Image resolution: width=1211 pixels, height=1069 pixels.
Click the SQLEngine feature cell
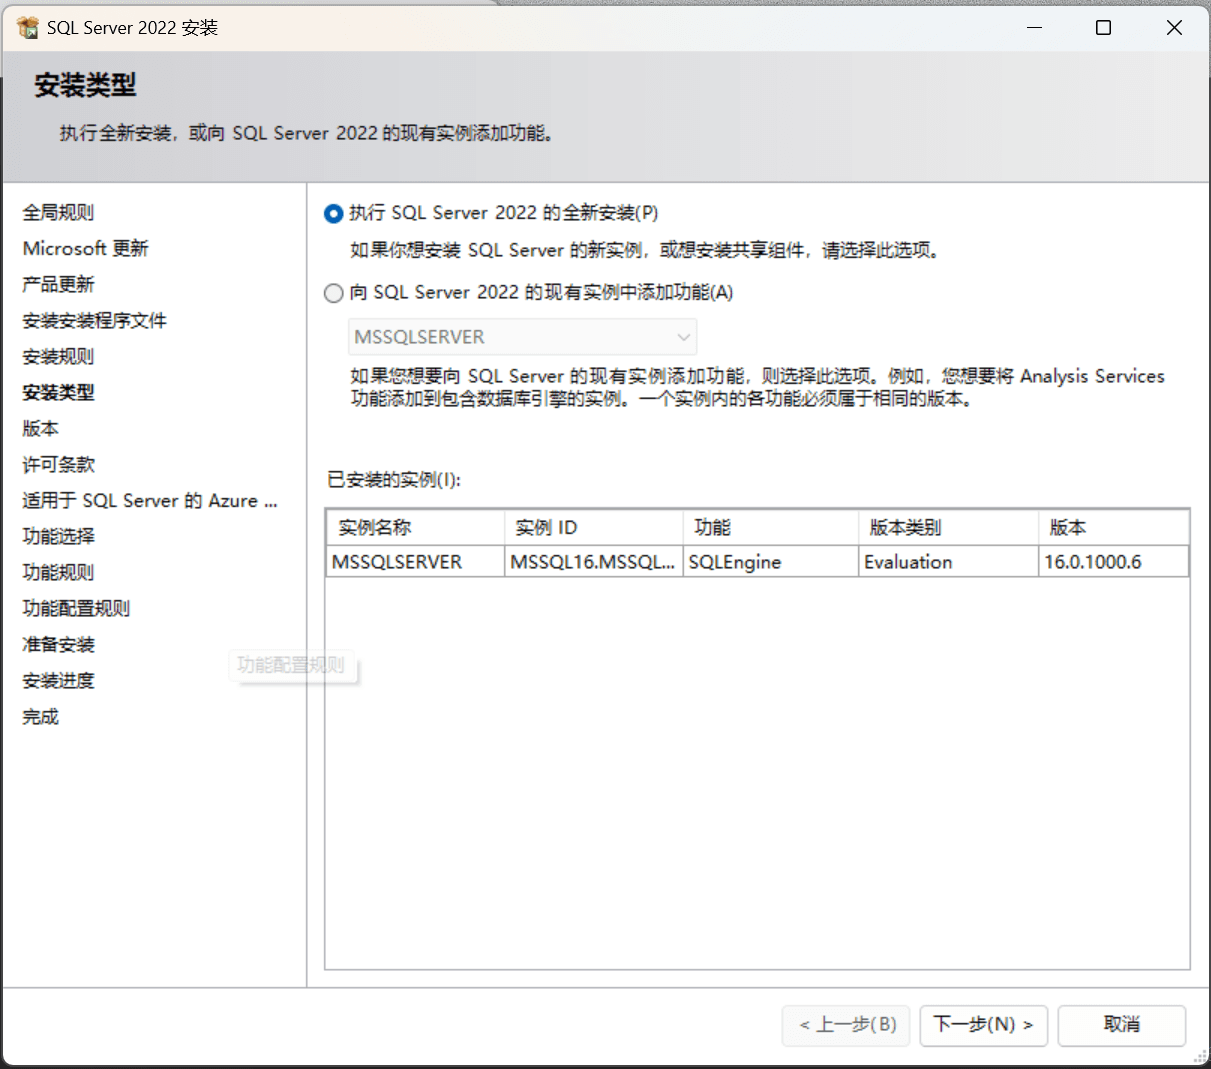click(771, 562)
